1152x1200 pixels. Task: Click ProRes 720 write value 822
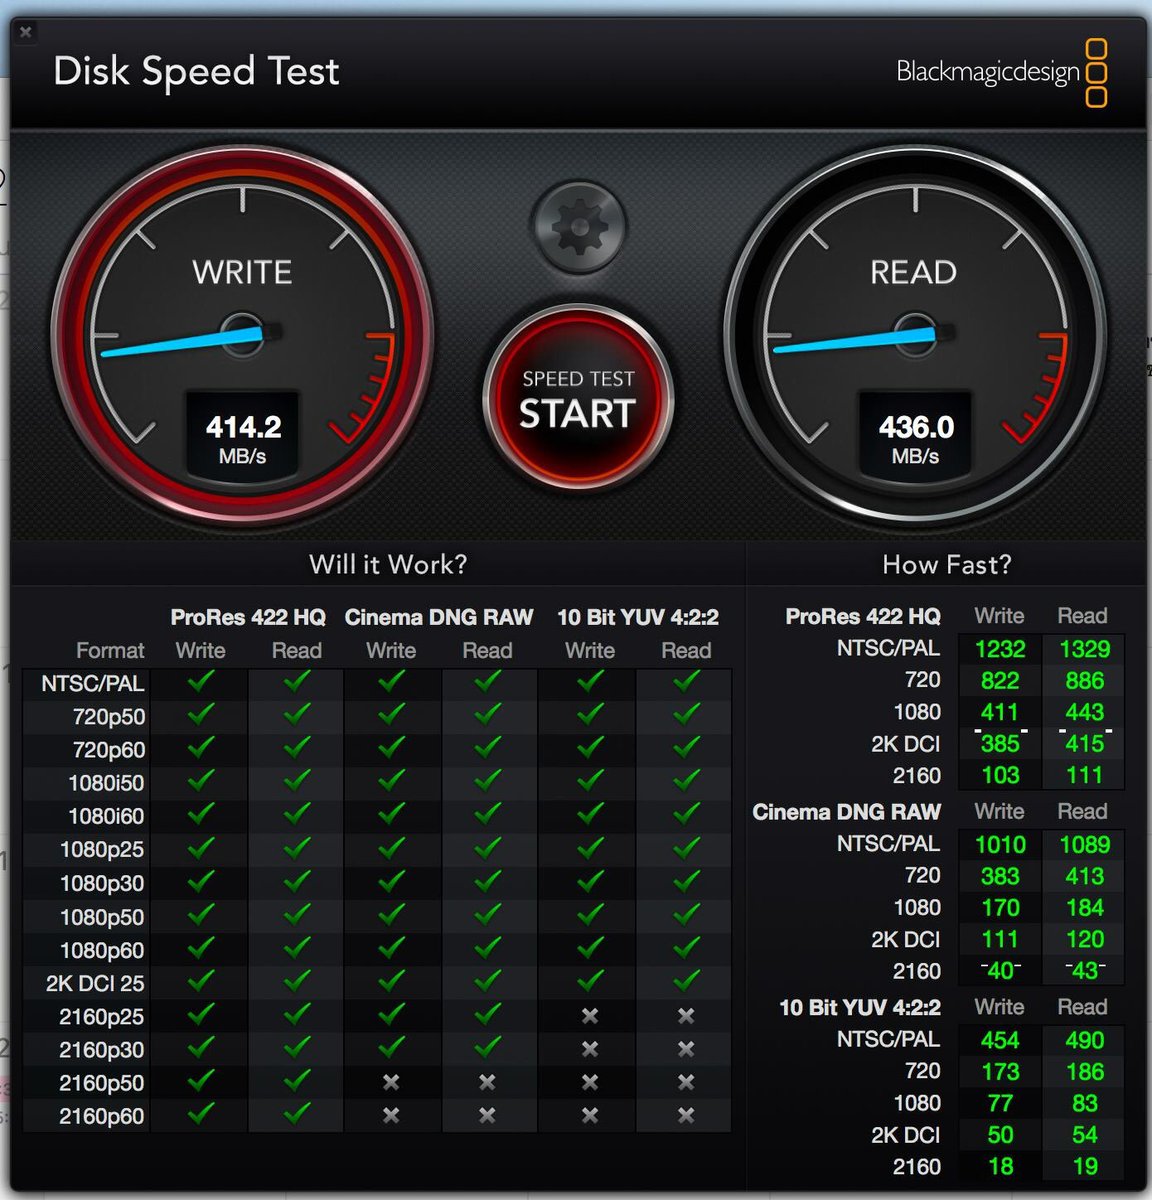click(1000, 681)
